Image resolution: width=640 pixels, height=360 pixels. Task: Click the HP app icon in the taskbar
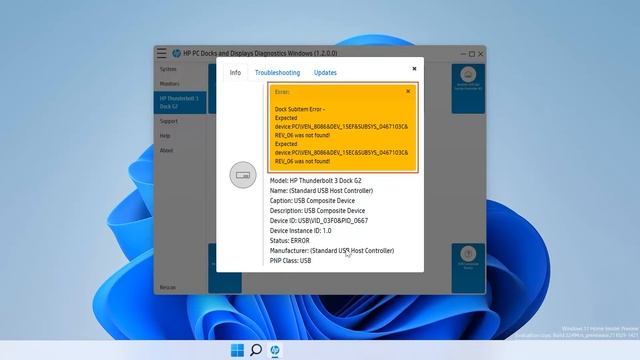(275, 350)
